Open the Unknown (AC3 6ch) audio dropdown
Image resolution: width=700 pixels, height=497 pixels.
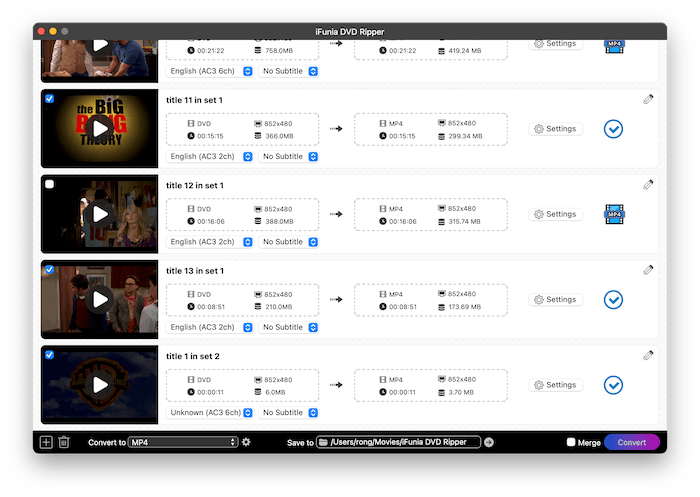(207, 413)
